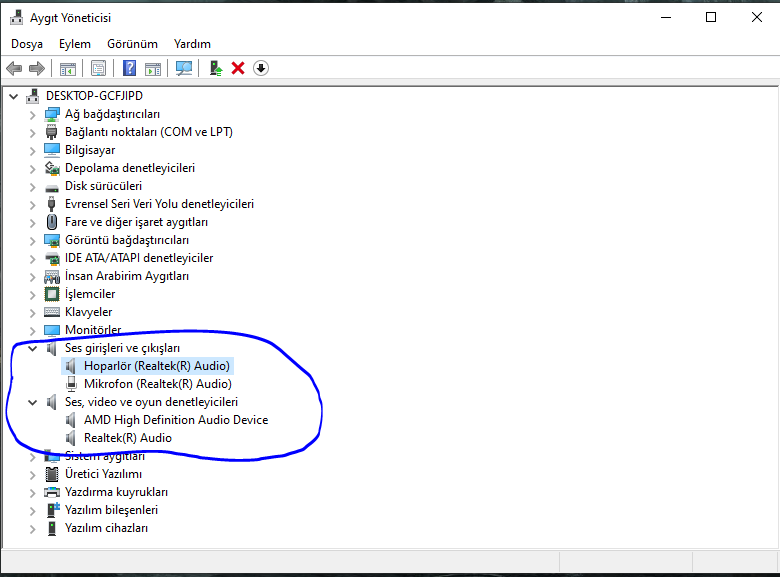Viewport: 780px width, 577px height.
Task: Click the keyboard icon beside Klavyeler
Action: click(x=52, y=312)
